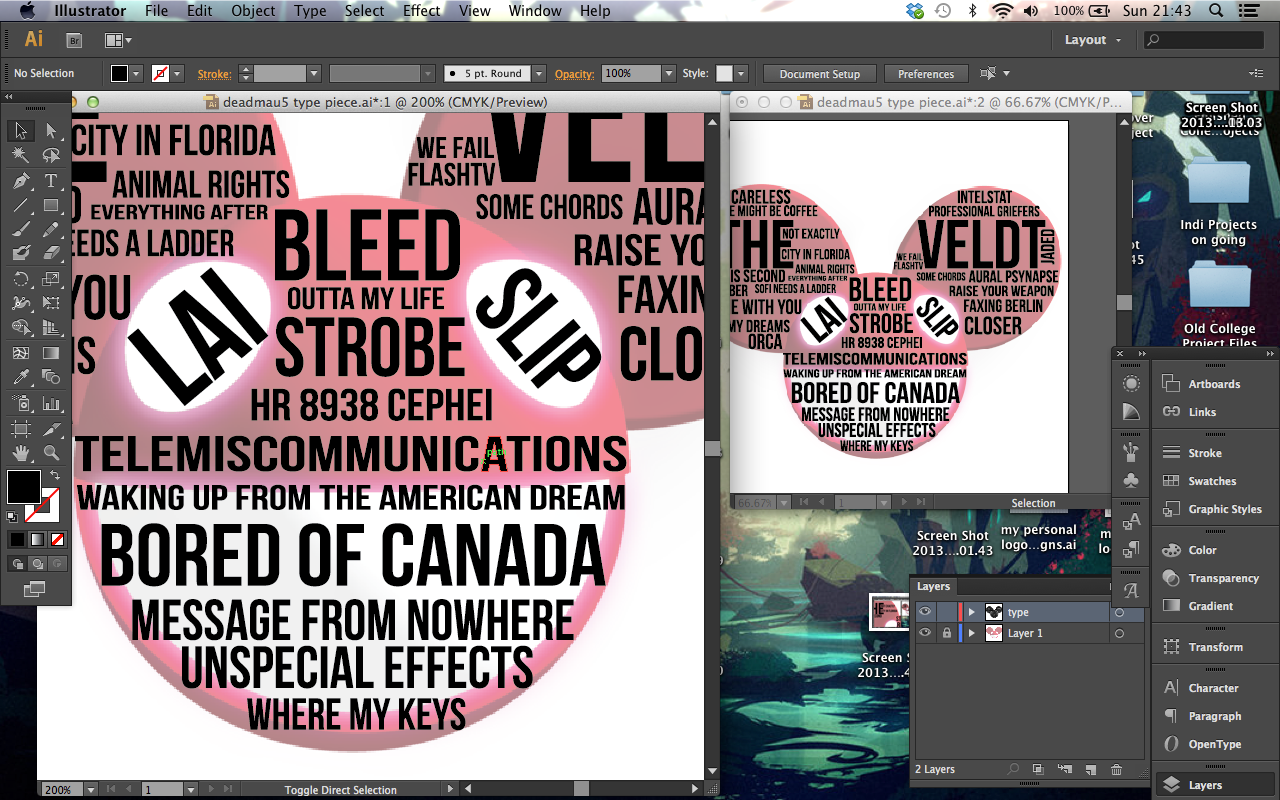Expand the Layer 1 disclosure triangle
Viewport: 1280px width, 800px height.
pyautogui.click(x=971, y=633)
